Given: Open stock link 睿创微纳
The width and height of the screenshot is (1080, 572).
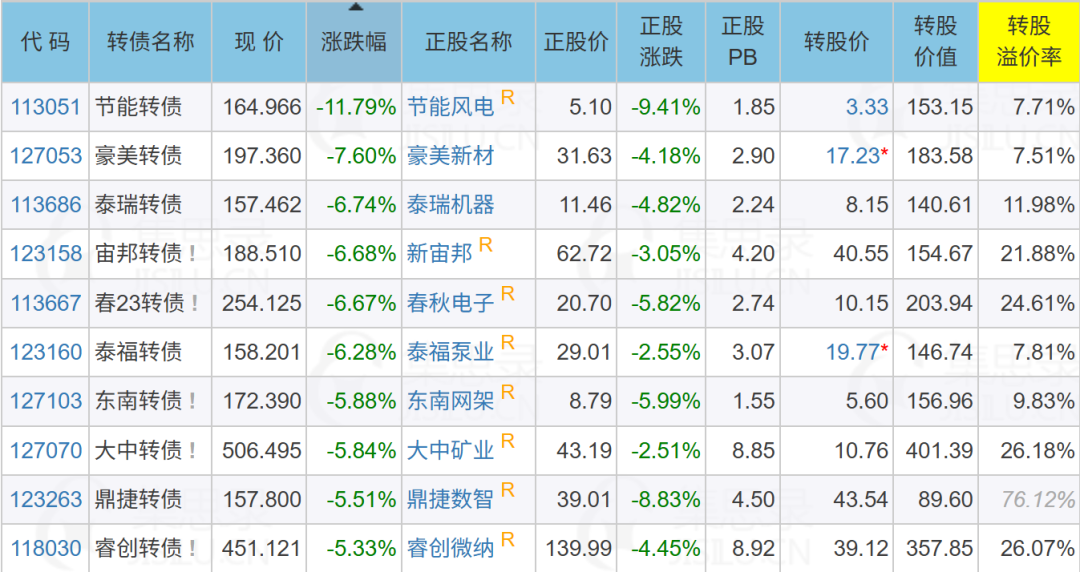Looking at the screenshot, I should tap(450, 549).
